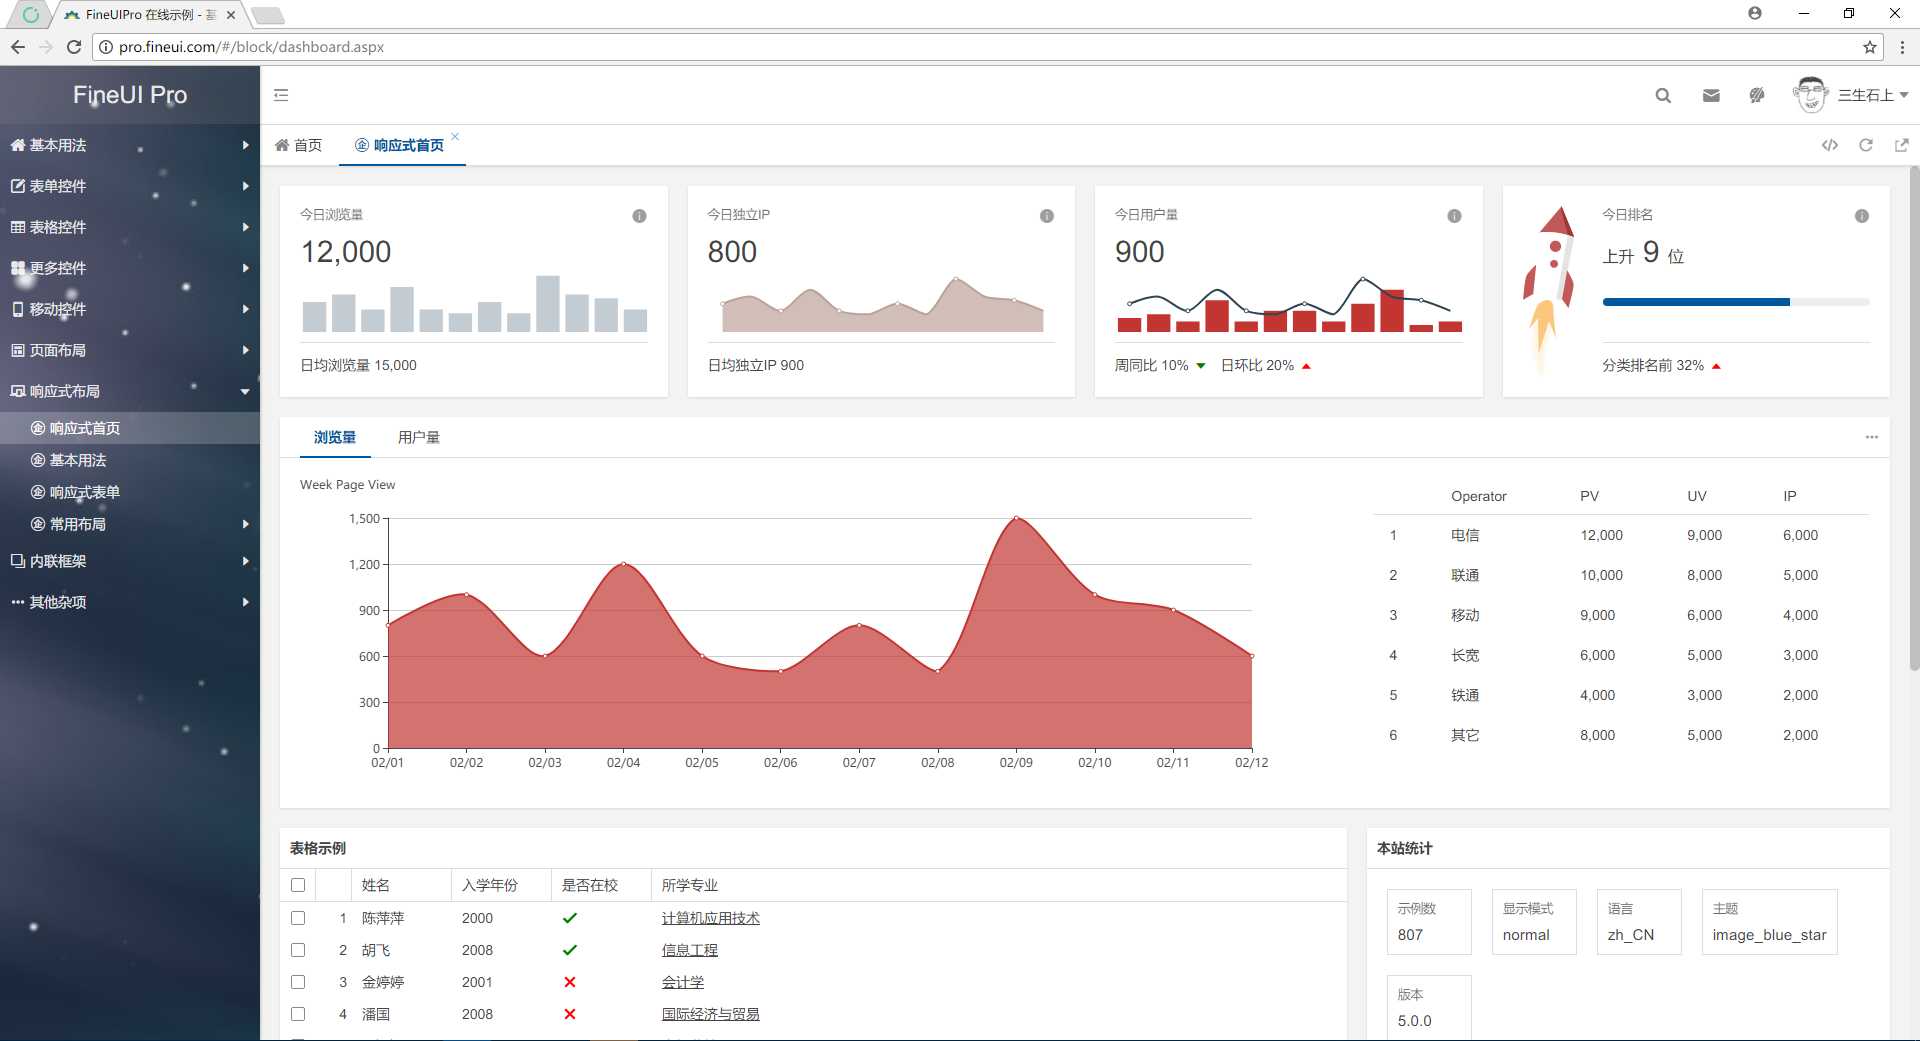
Task: Click the 姓名 column header
Action: click(401, 885)
